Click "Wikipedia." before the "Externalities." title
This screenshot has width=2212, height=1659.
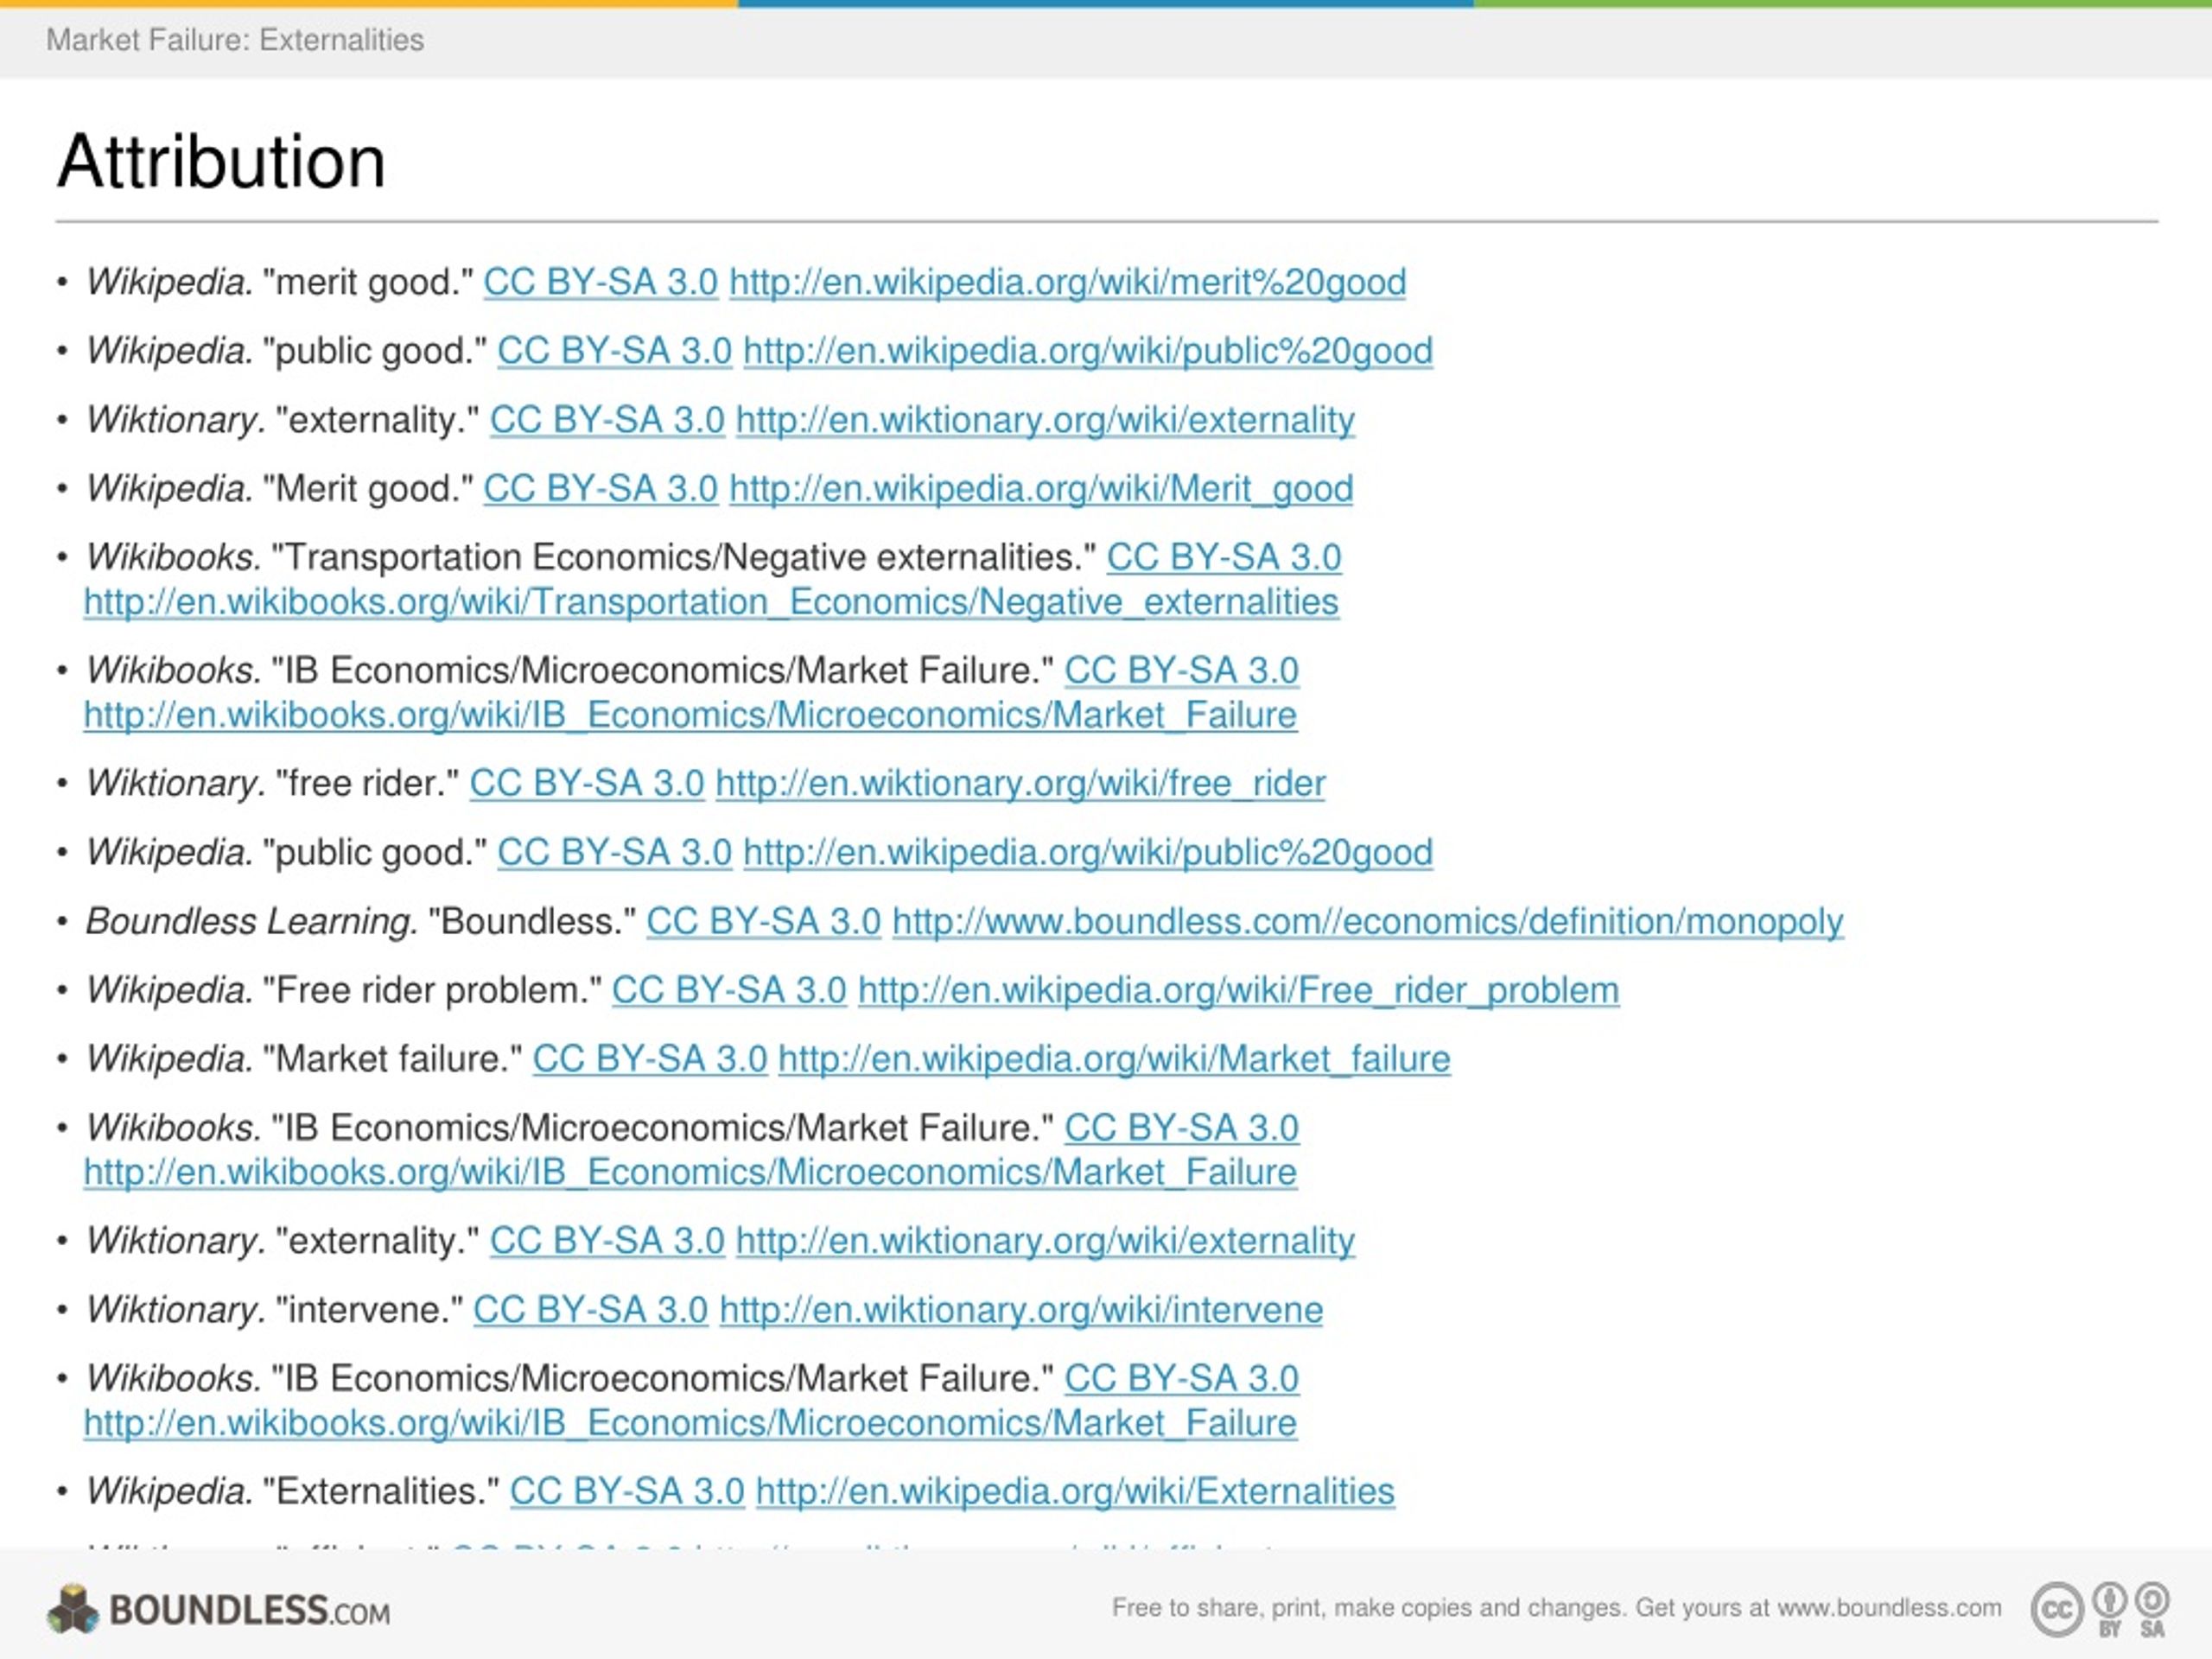tap(169, 1491)
